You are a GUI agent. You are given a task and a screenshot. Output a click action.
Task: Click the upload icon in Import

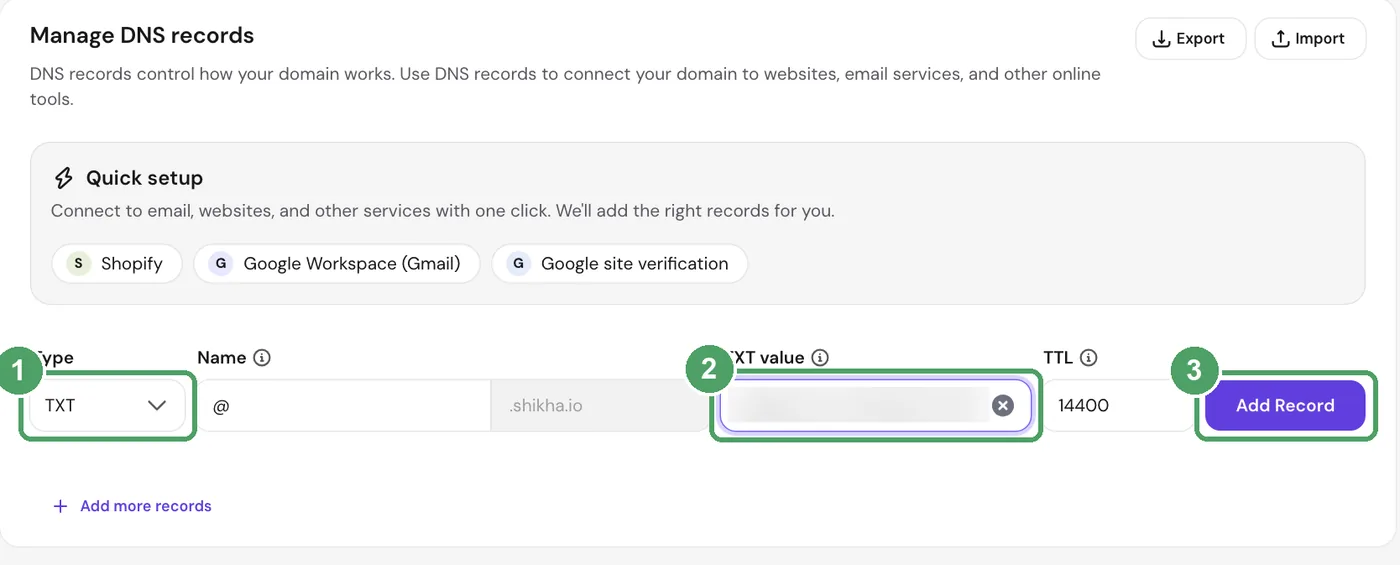[x=1280, y=39]
